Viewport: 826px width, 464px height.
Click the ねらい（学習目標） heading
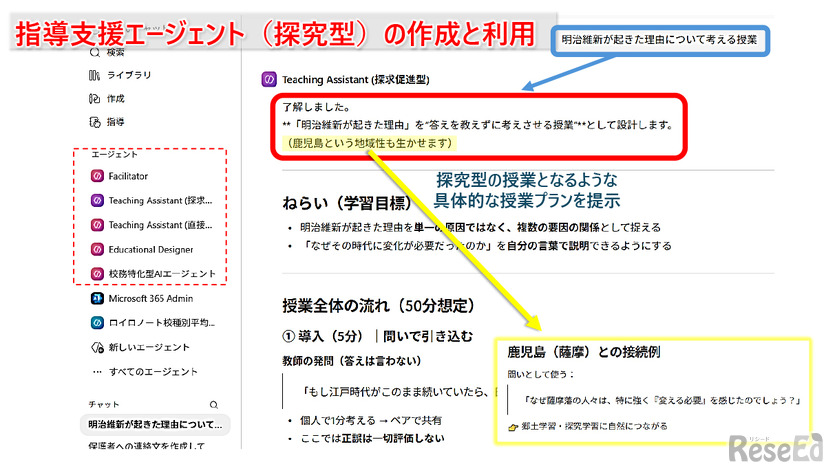click(347, 203)
